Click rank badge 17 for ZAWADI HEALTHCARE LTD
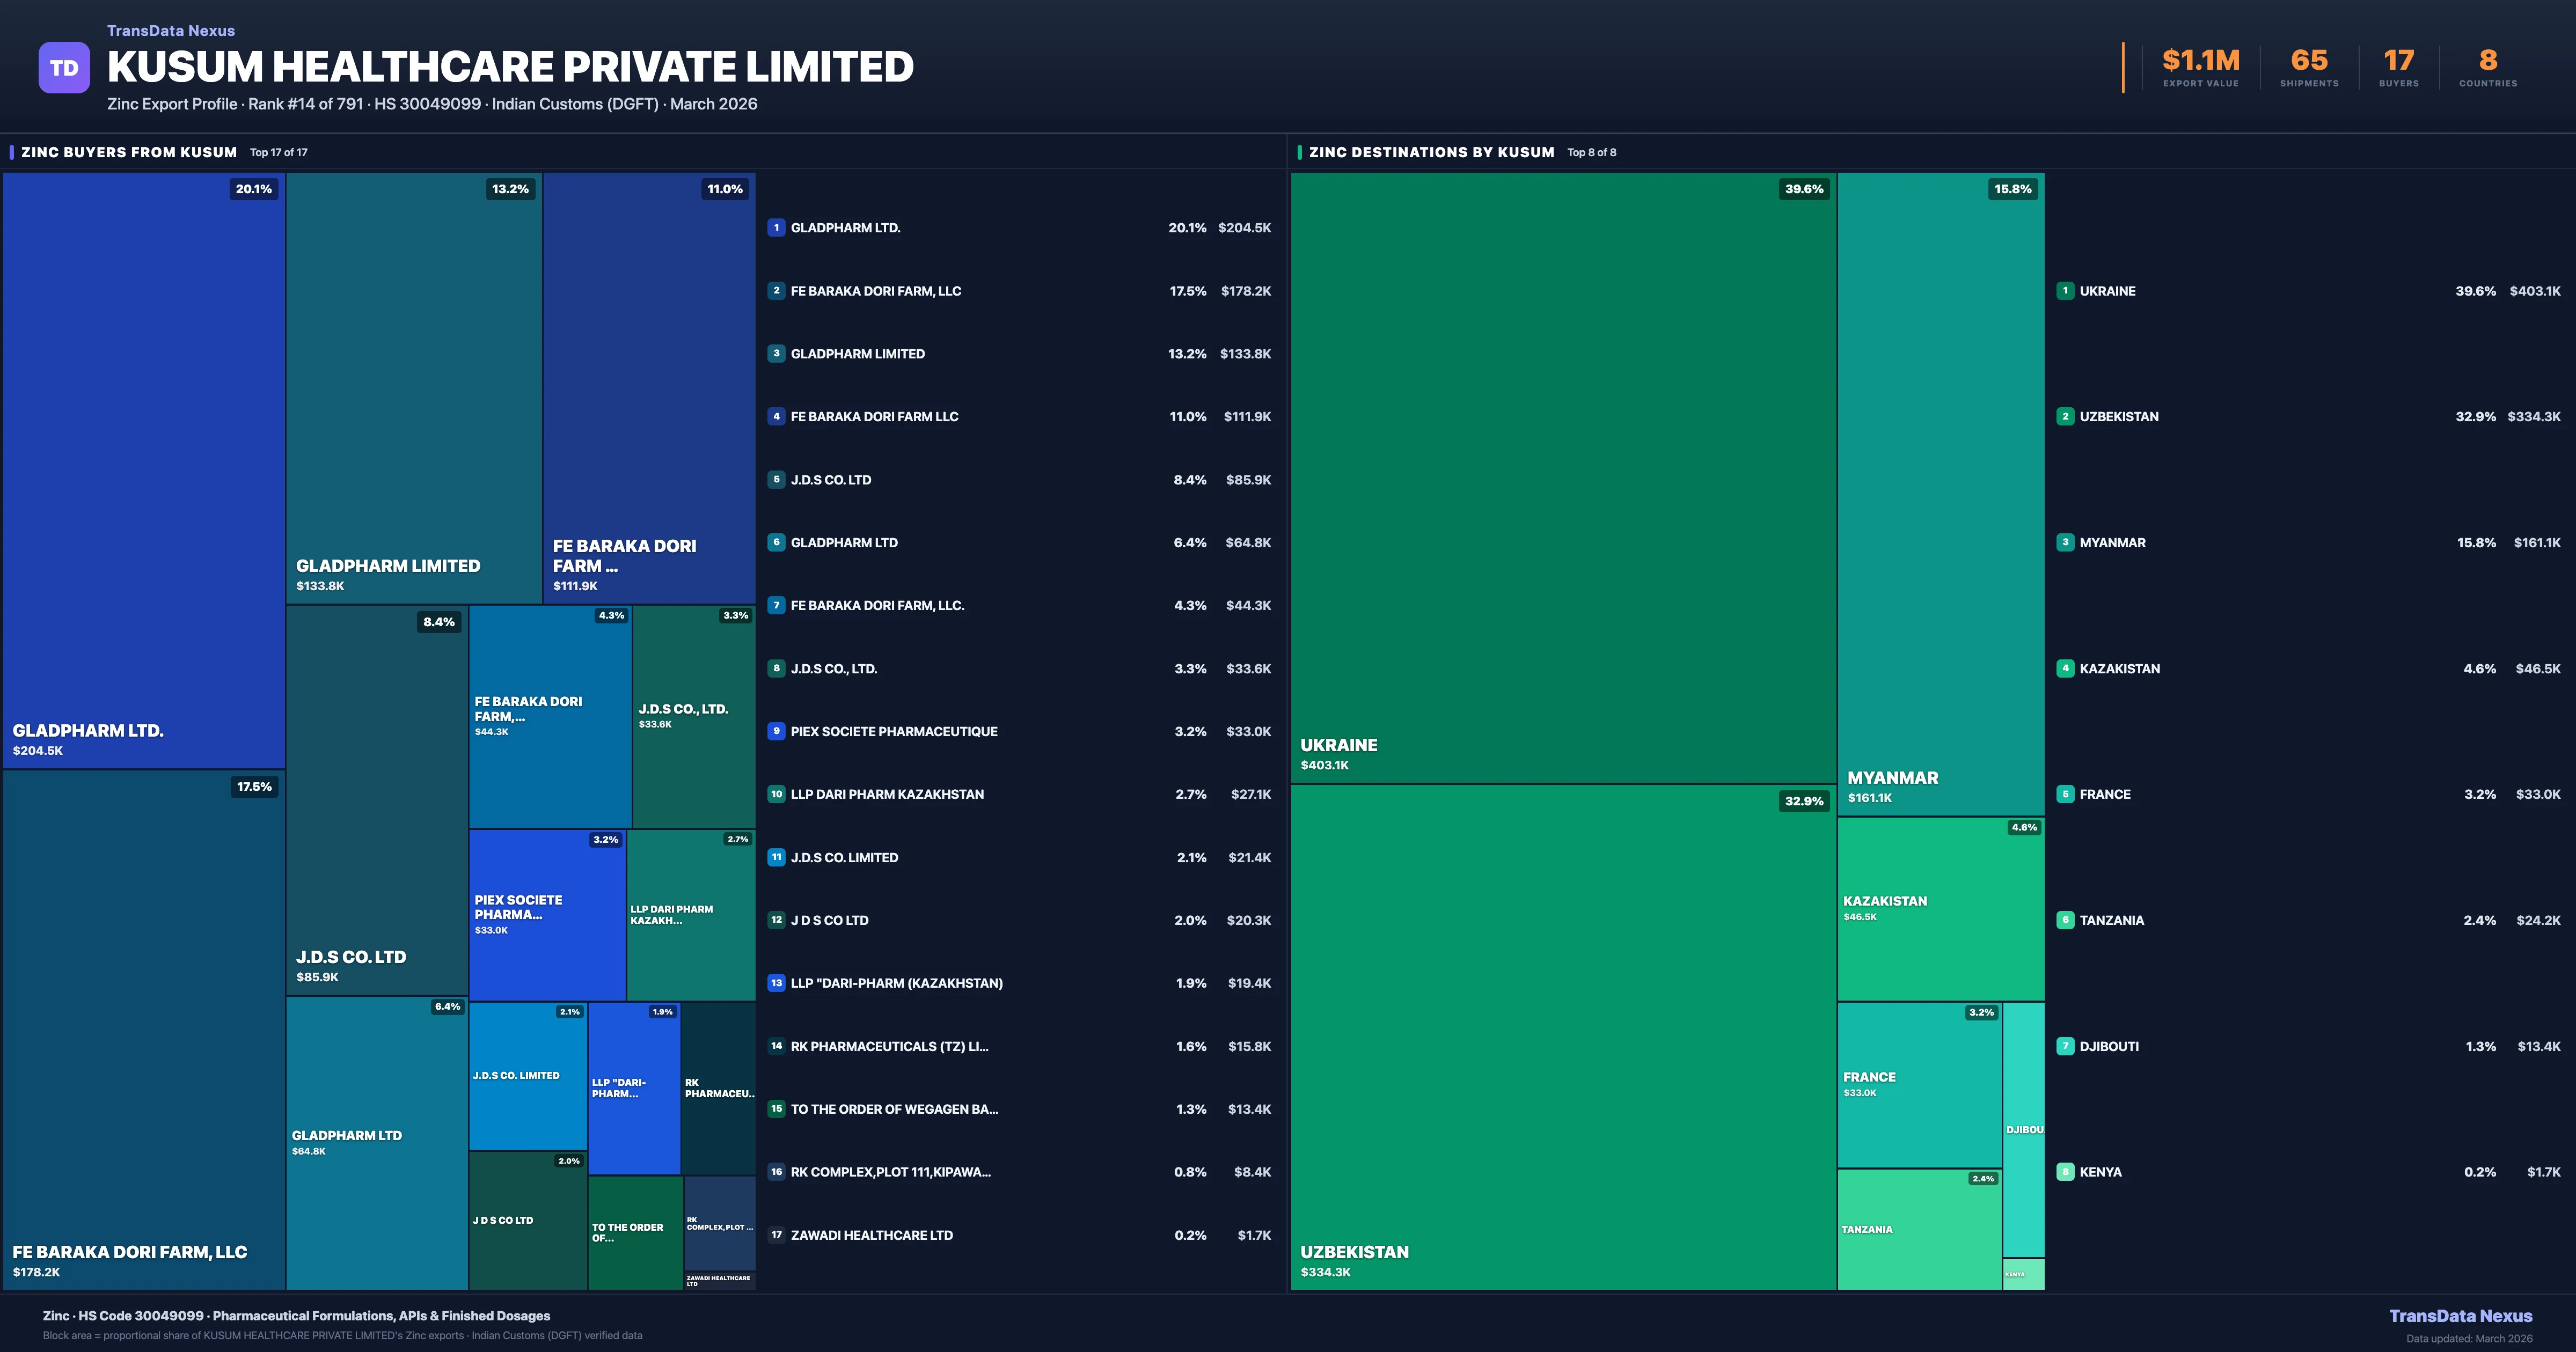 tap(776, 1235)
